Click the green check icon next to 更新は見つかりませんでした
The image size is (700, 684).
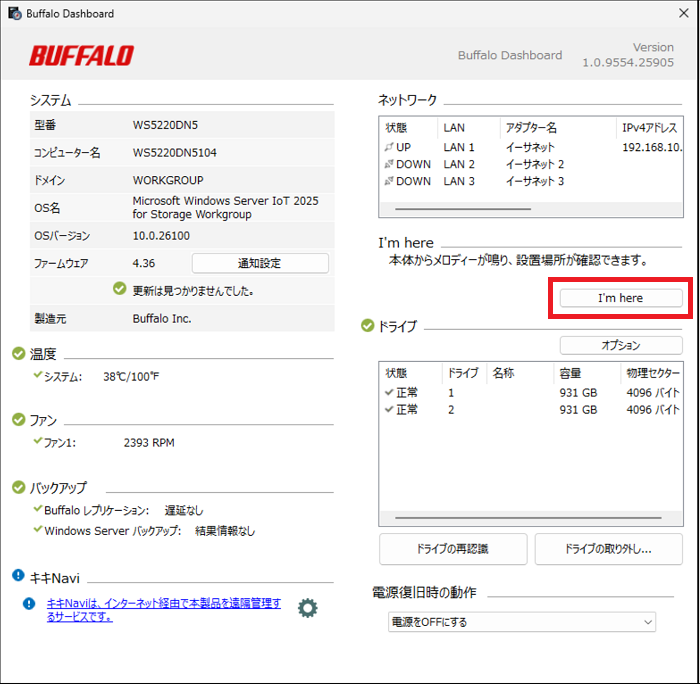point(120,288)
